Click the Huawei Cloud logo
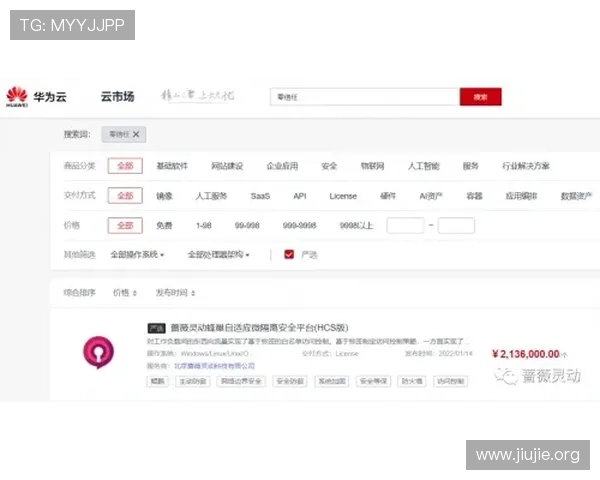The height and width of the screenshot is (480, 600). pyautogui.click(x=36, y=96)
